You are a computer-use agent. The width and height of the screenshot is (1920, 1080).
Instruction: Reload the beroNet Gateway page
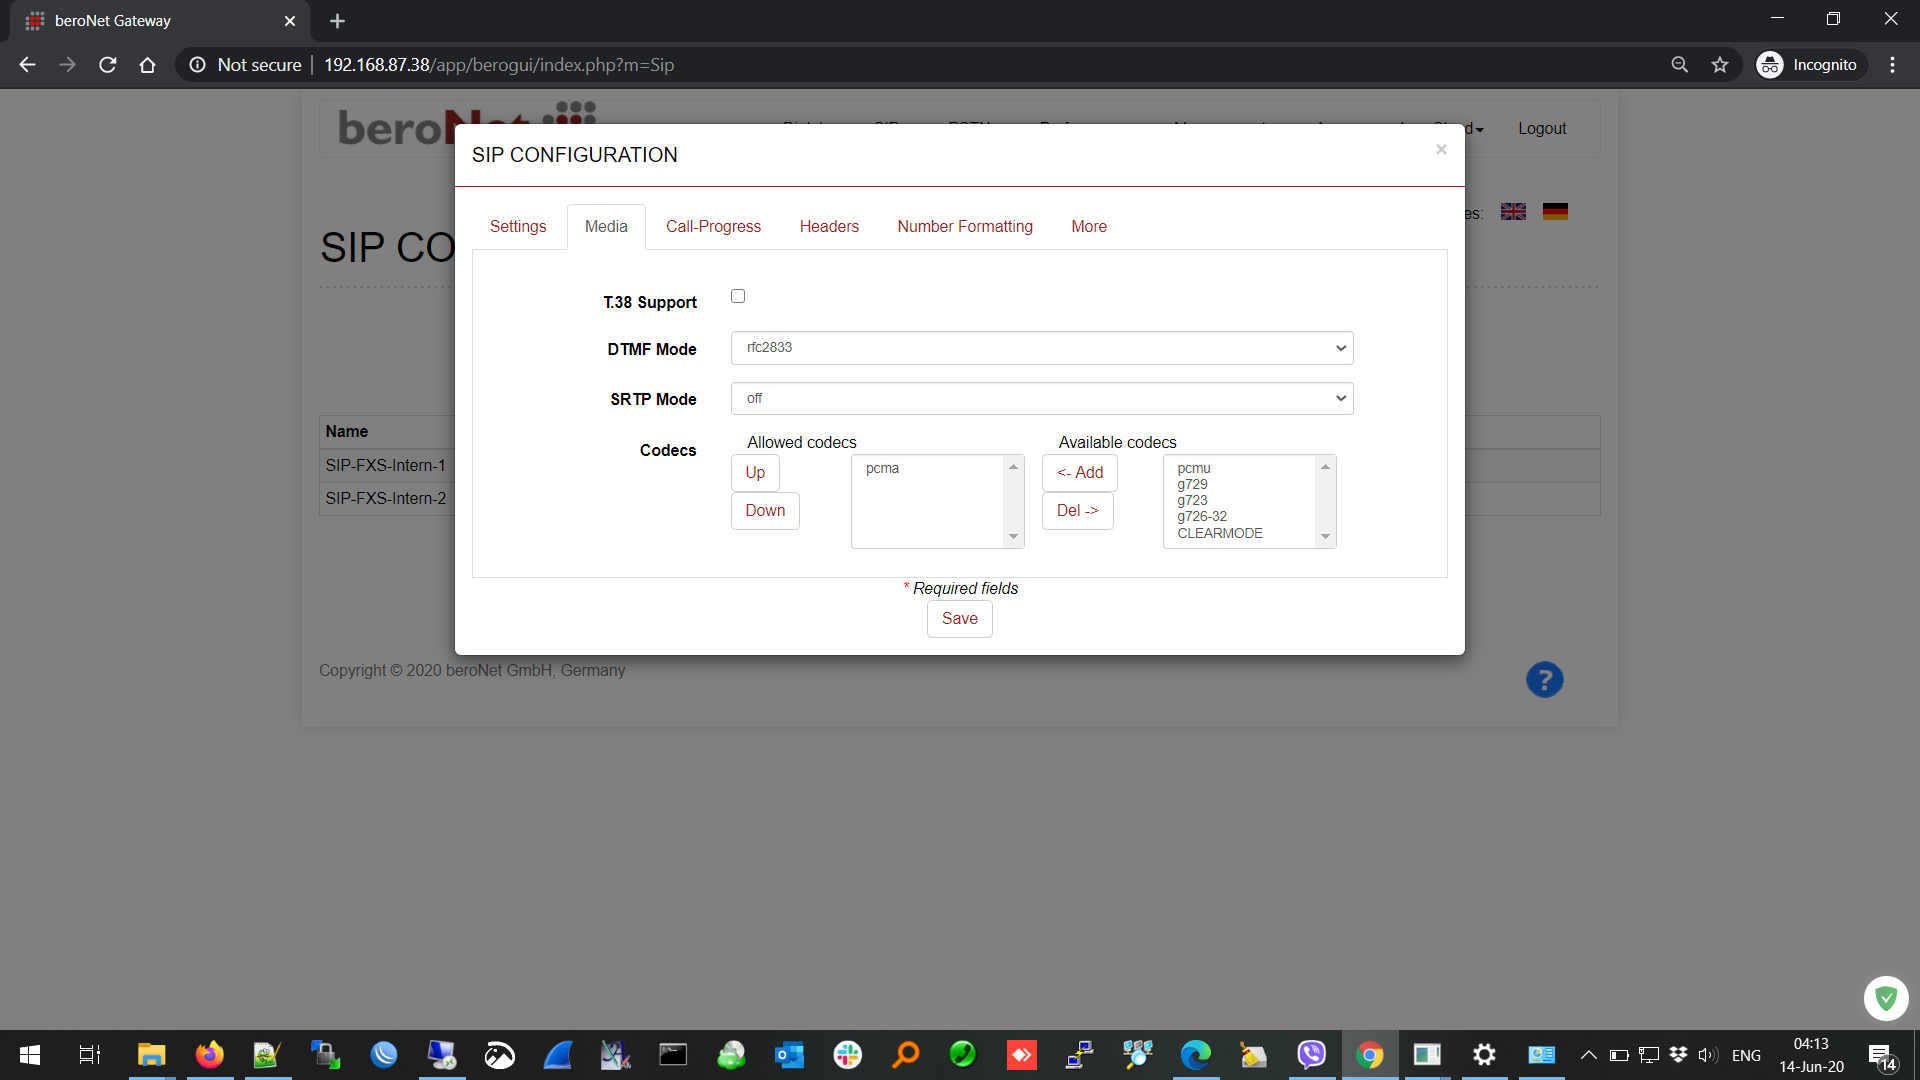108,65
